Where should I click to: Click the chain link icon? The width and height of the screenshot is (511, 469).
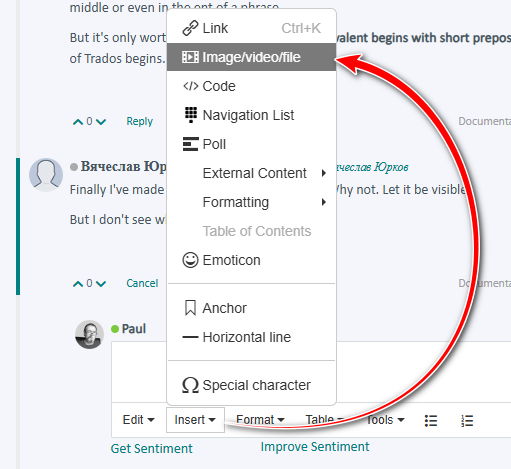(190, 28)
